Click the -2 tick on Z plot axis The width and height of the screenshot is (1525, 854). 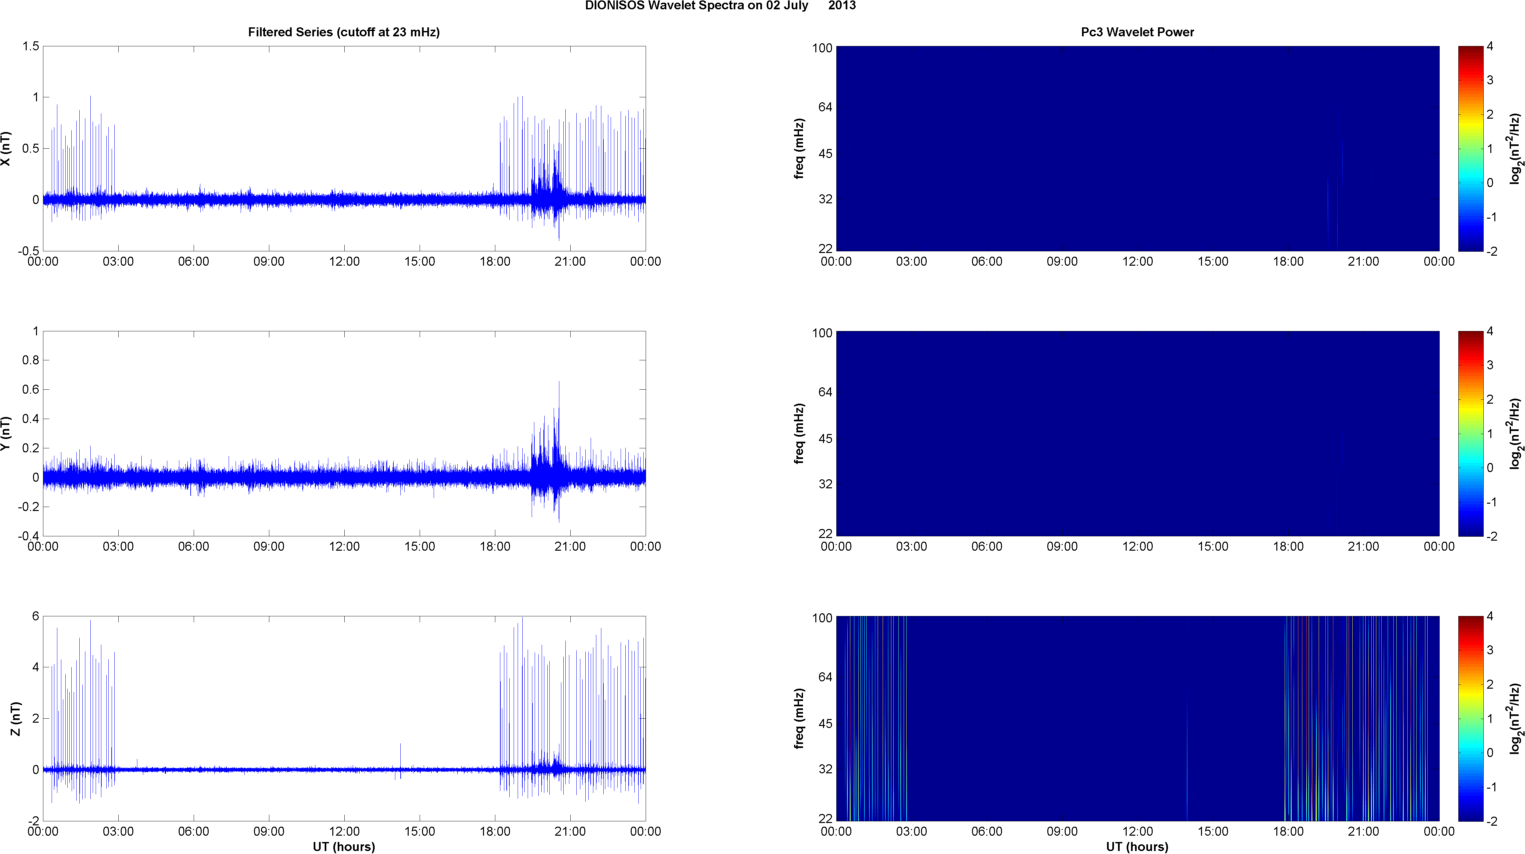[x=33, y=821]
